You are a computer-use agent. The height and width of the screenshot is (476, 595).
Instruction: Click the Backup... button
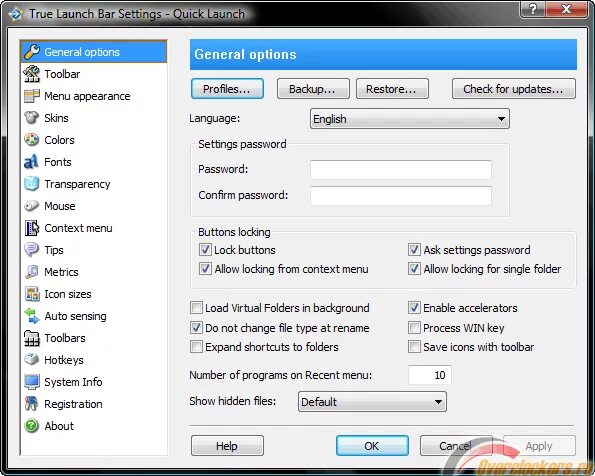[x=313, y=89]
